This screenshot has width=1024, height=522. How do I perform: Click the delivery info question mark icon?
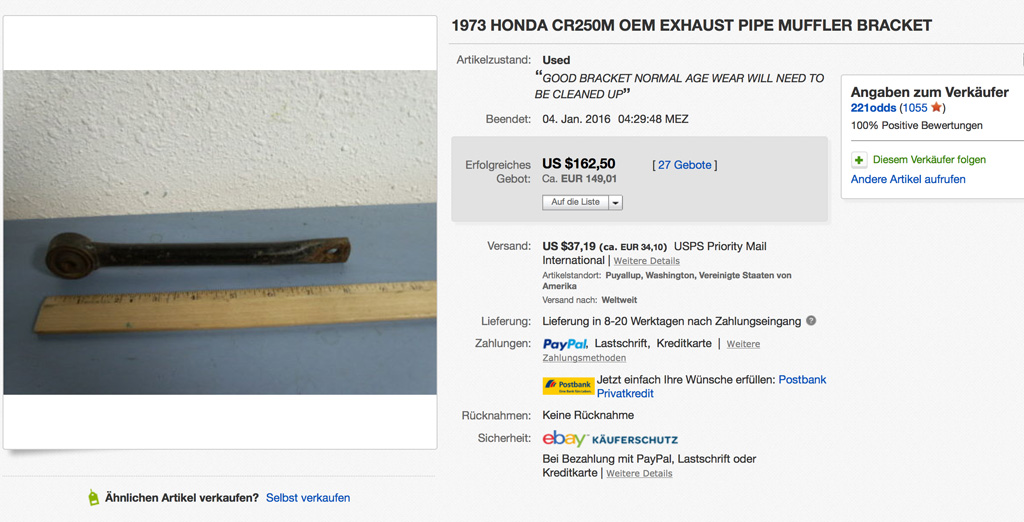tap(811, 321)
